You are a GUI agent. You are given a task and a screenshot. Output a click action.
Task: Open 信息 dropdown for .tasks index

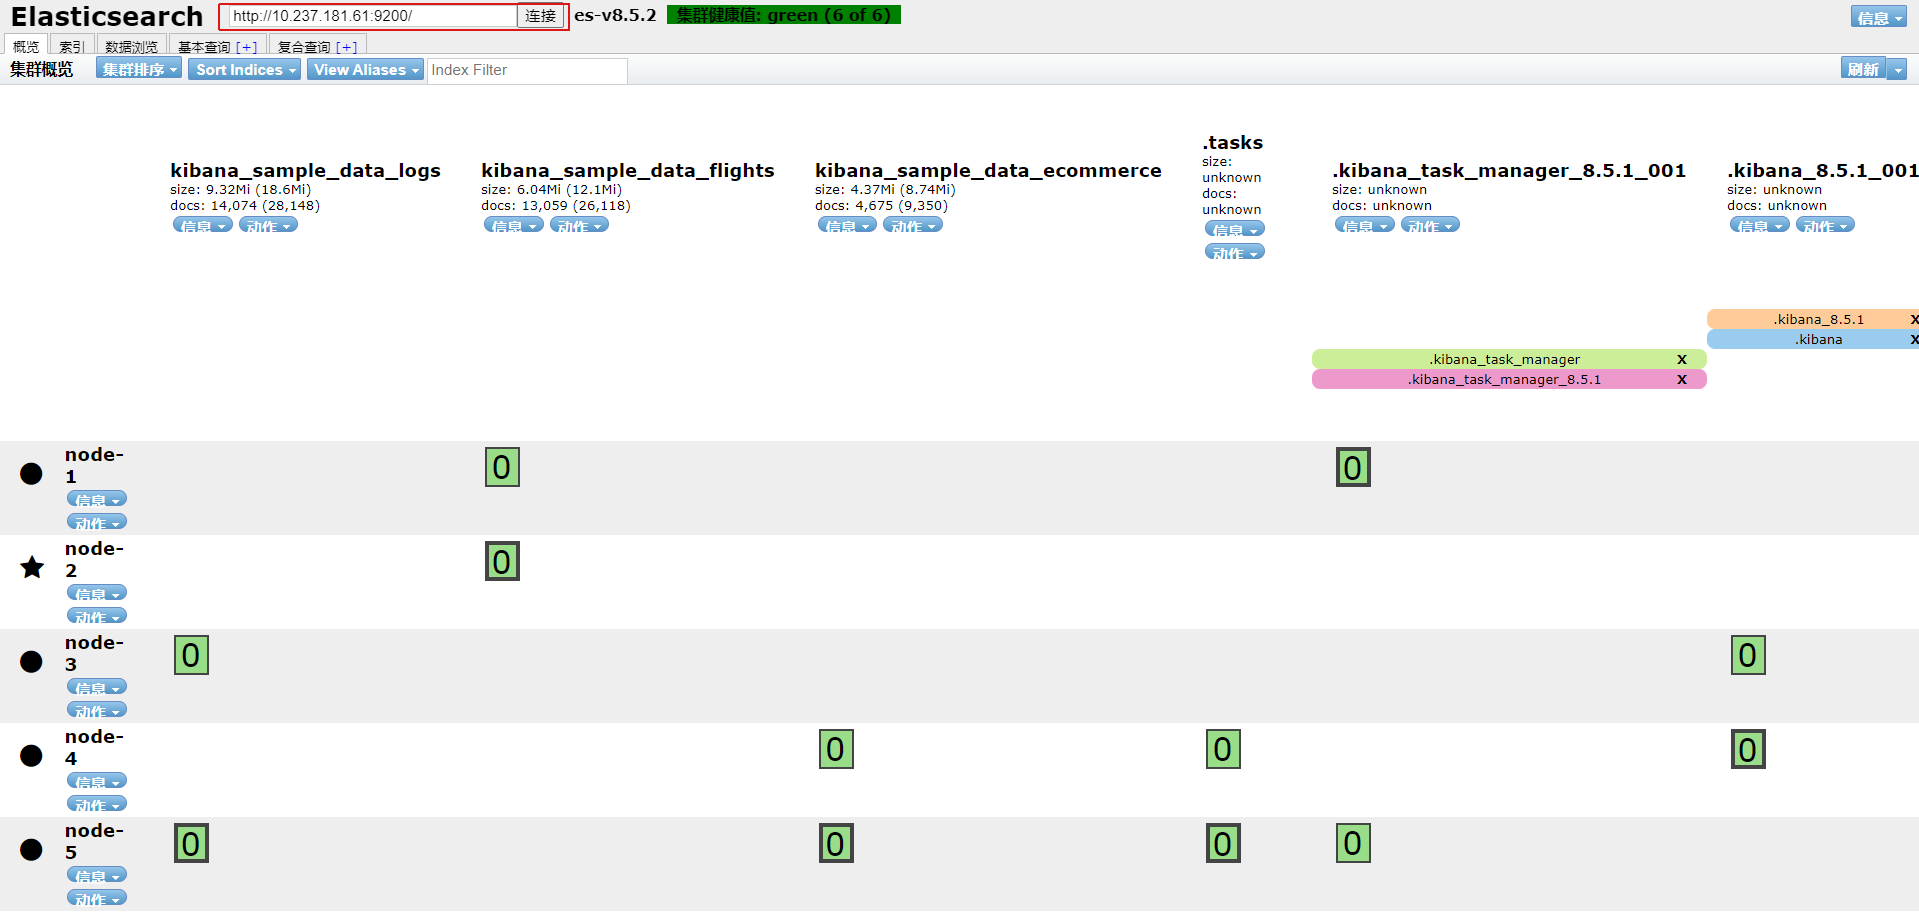click(x=1235, y=229)
